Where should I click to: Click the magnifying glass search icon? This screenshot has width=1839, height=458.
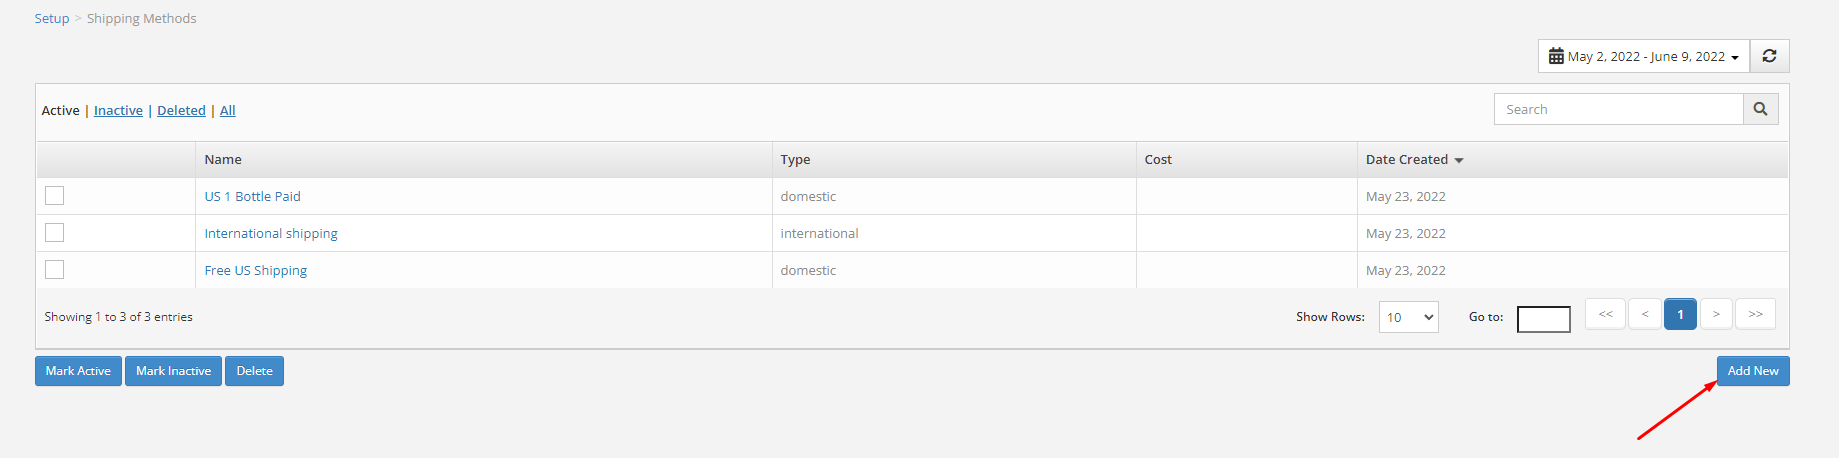click(x=1760, y=109)
